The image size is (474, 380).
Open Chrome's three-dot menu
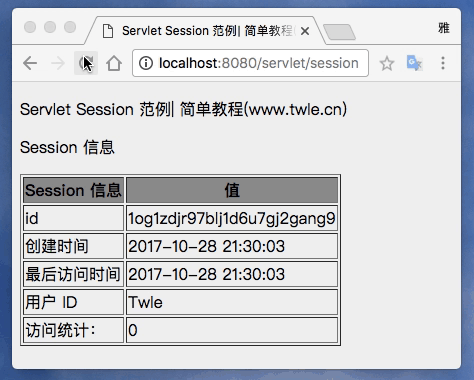point(443,63)
